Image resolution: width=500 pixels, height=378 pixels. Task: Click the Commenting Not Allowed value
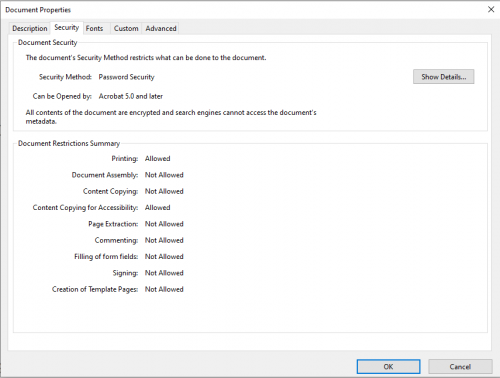pos(164,240)
